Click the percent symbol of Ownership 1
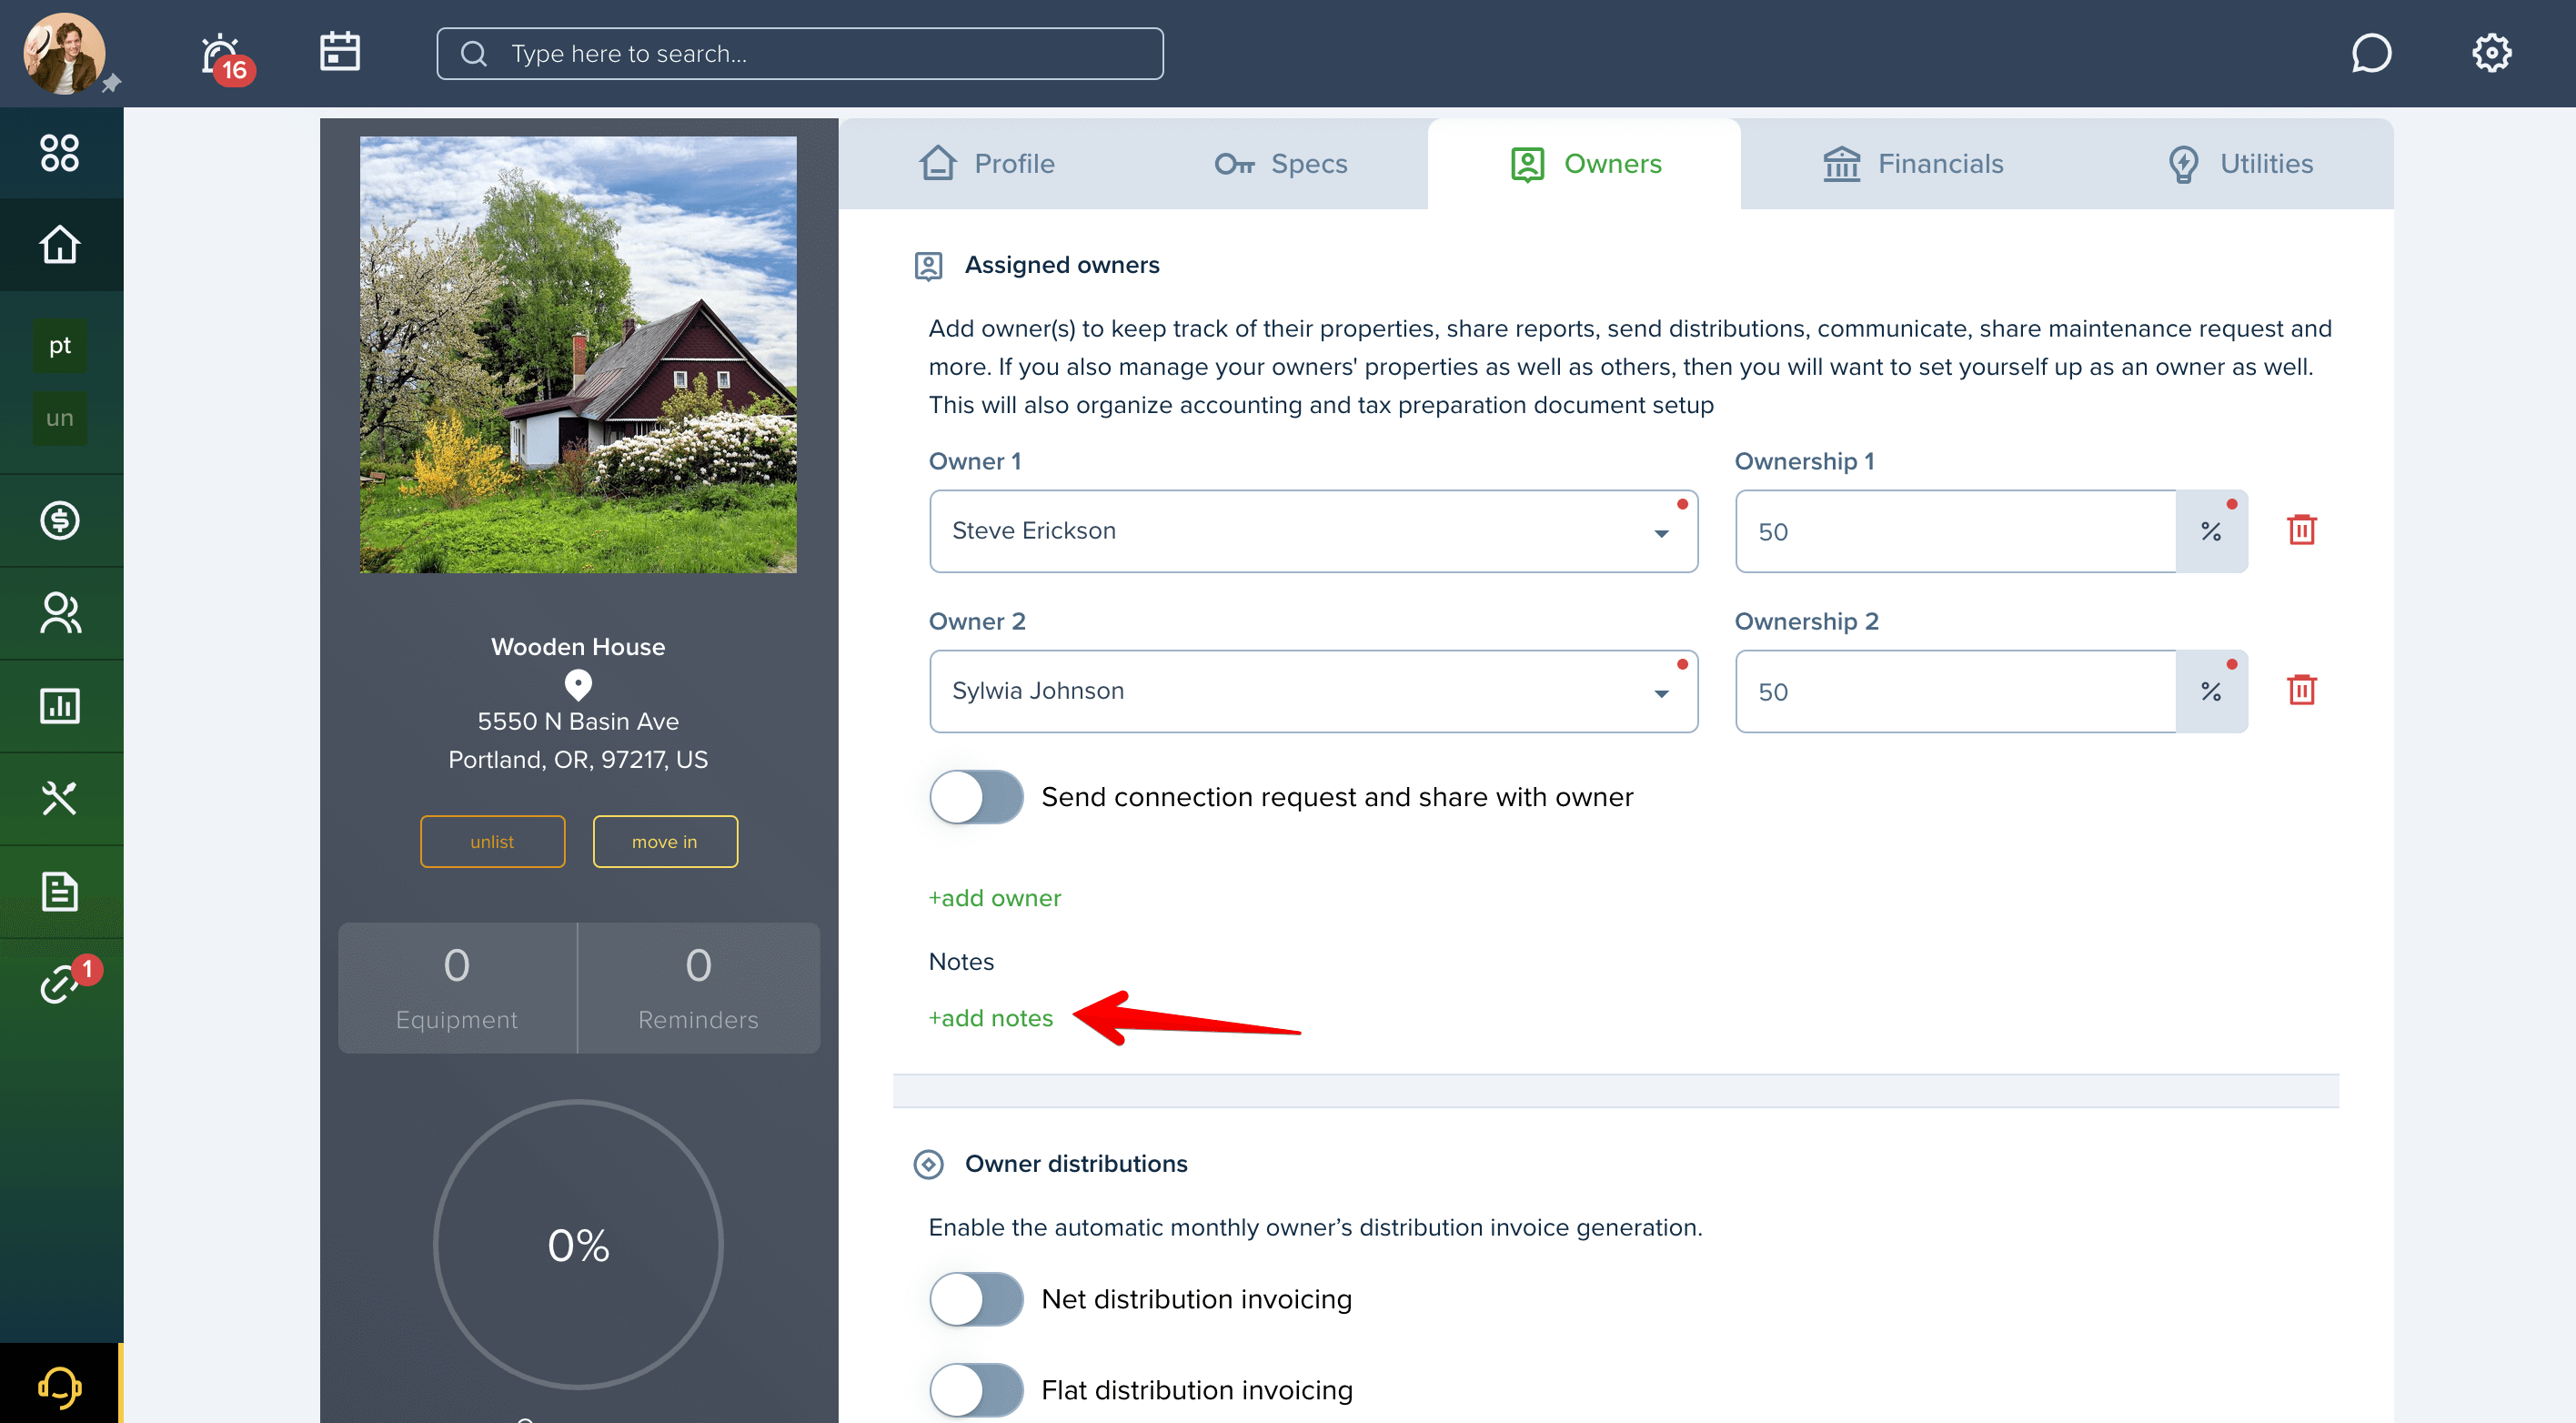2576x1423 pixels. (2211, 531)
